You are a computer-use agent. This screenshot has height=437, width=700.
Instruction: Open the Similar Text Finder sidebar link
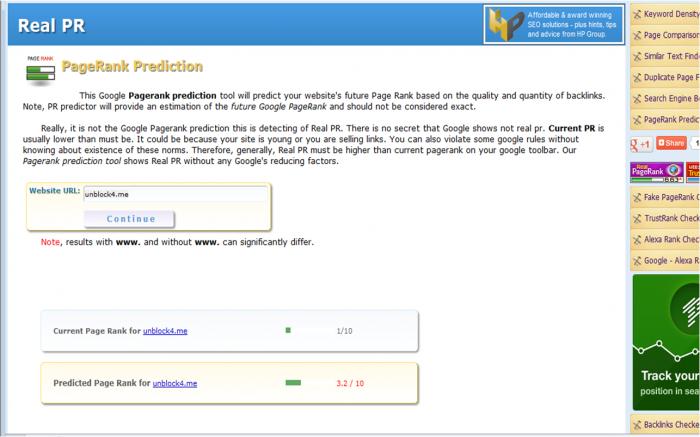tap(671, 56)
